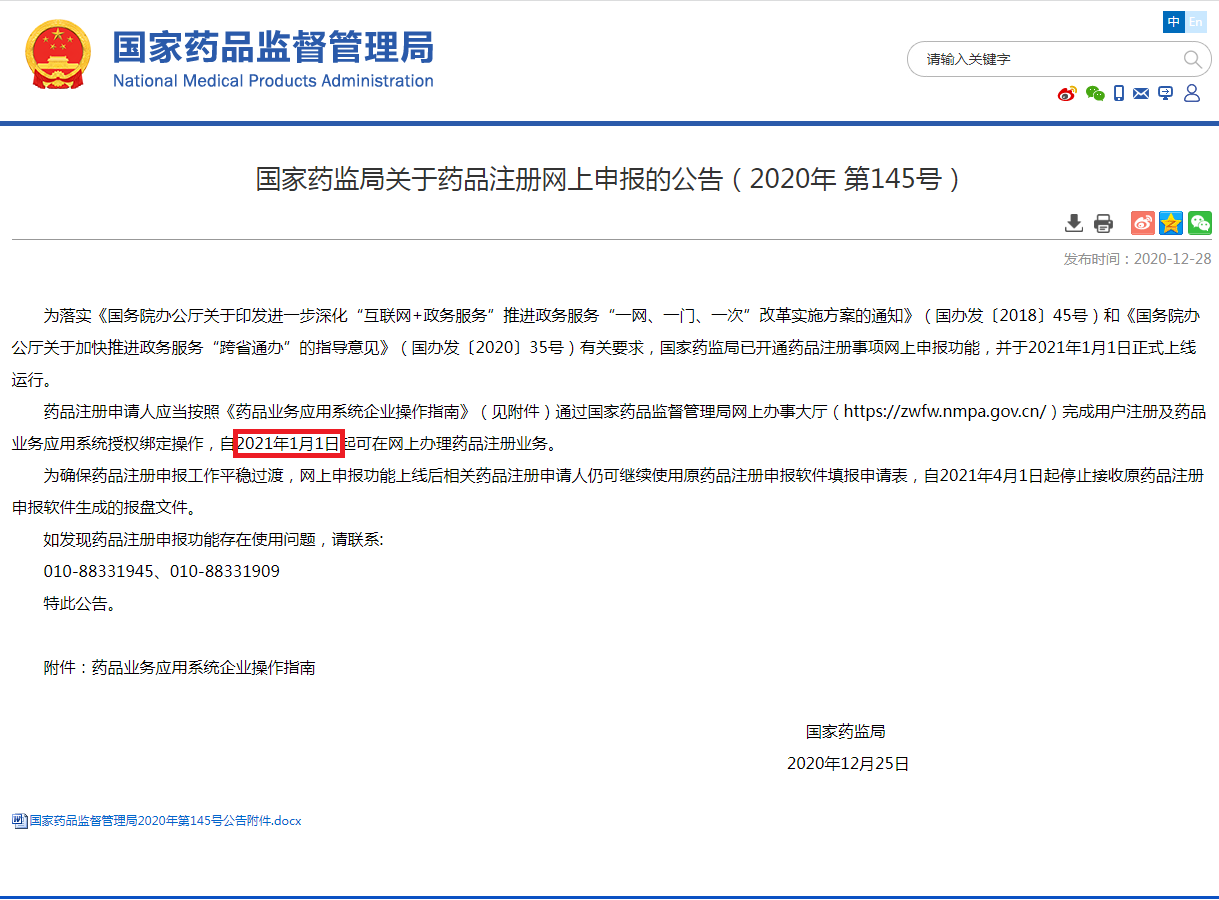Open the user account icon

tap(1191, 93)
